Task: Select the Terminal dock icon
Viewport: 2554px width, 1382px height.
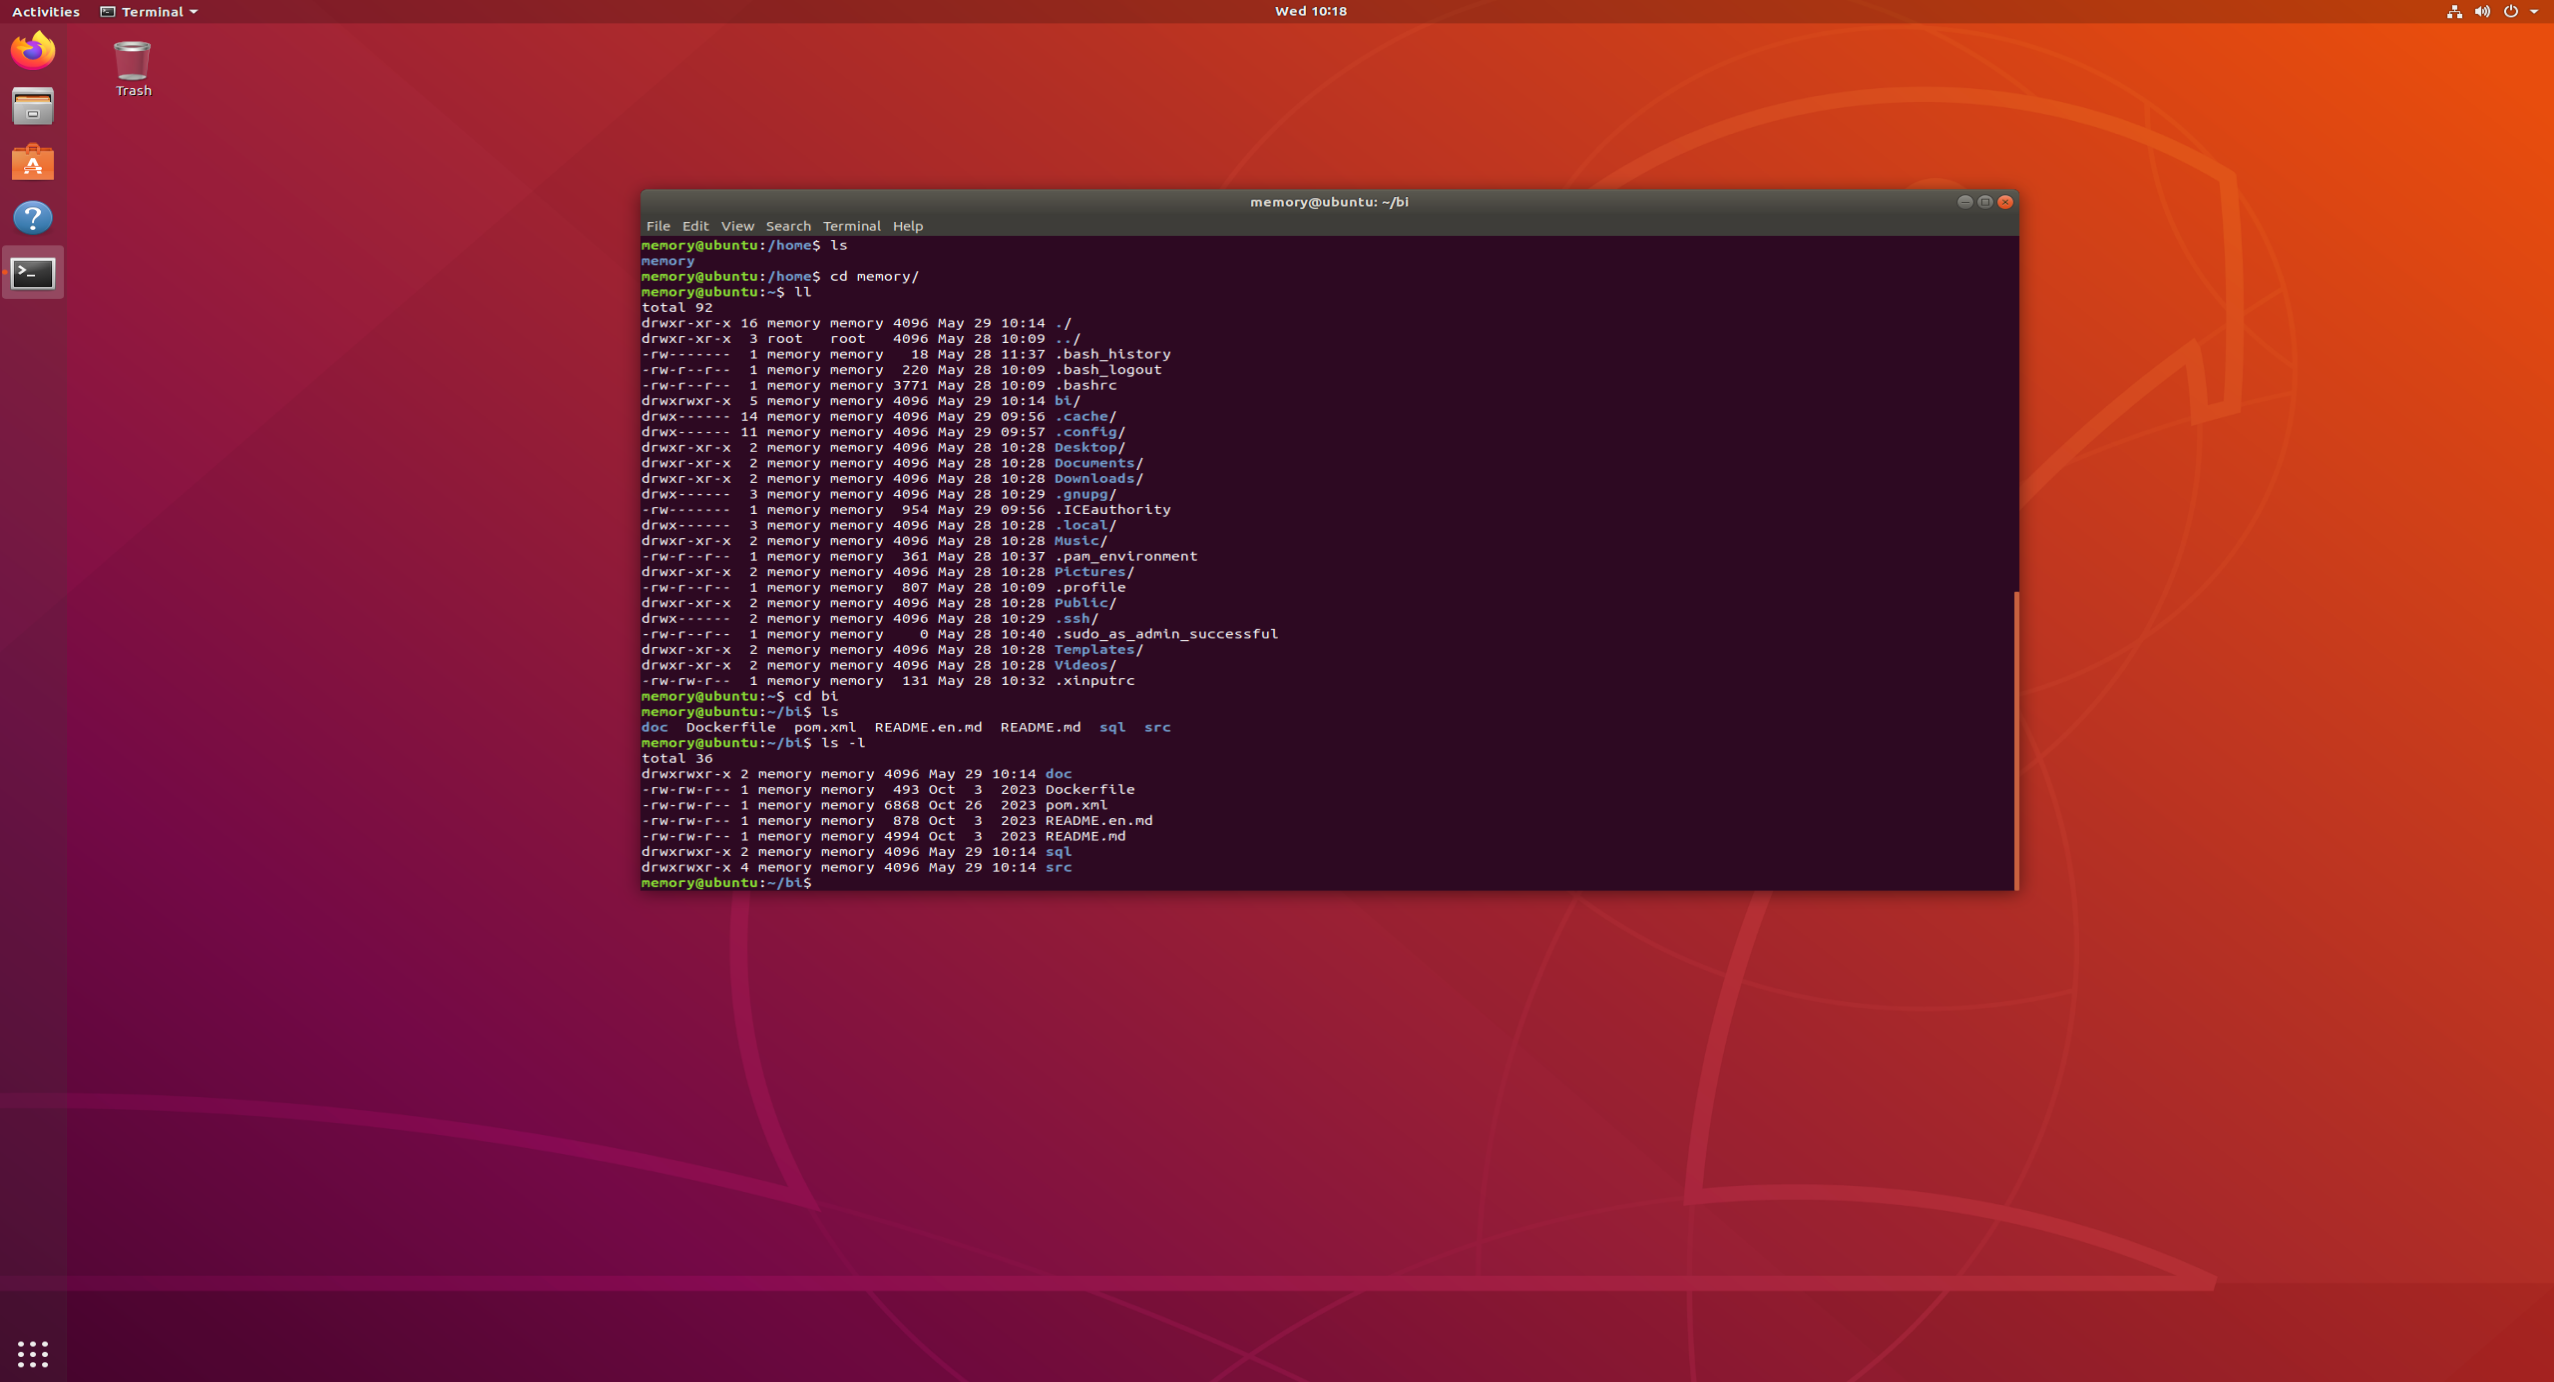Action: [x=33, y=273]
